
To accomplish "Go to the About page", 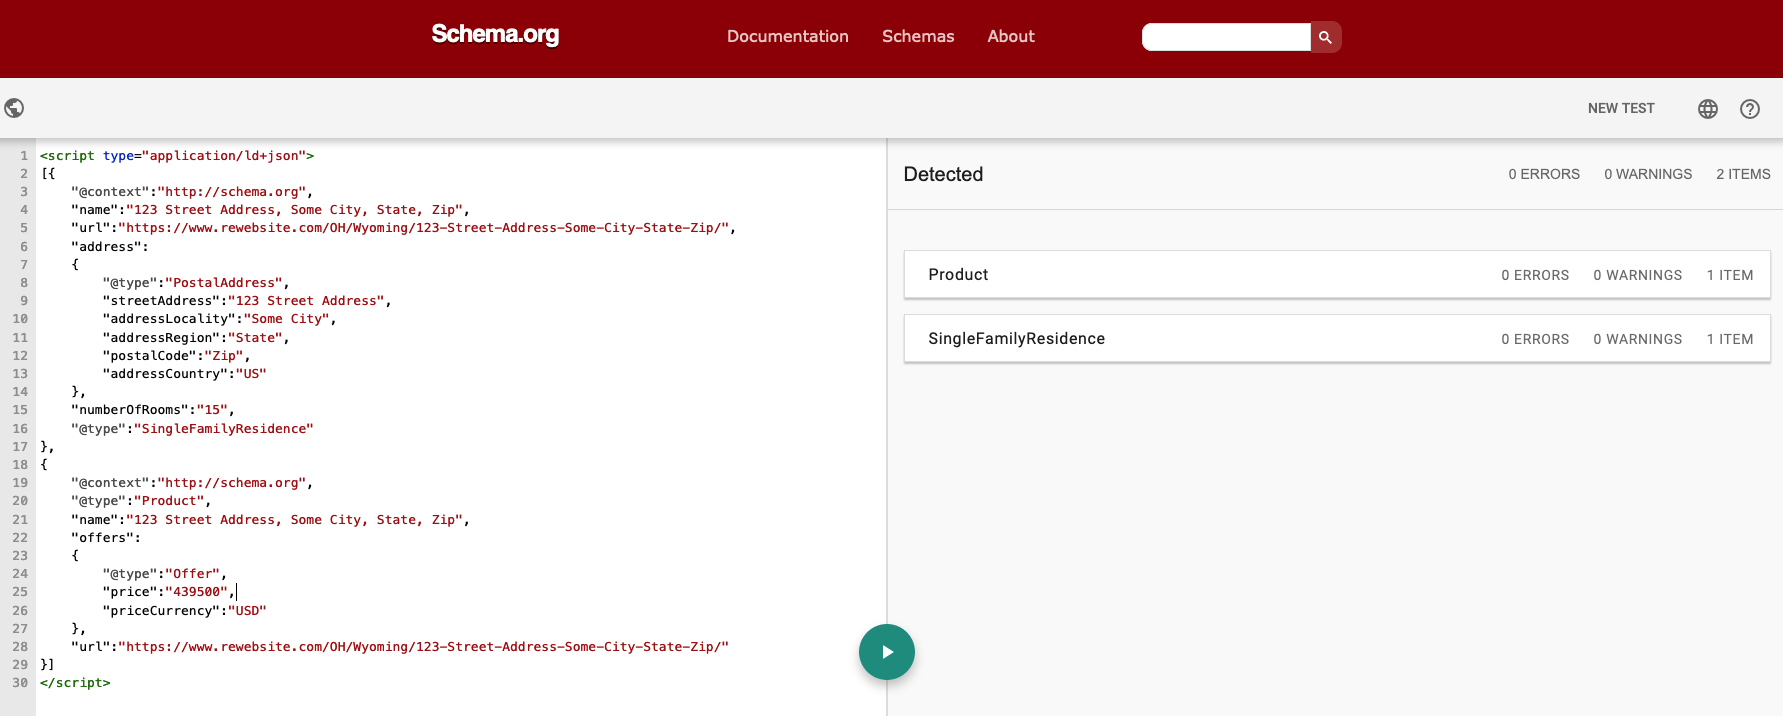I will tap(1010, 36).
